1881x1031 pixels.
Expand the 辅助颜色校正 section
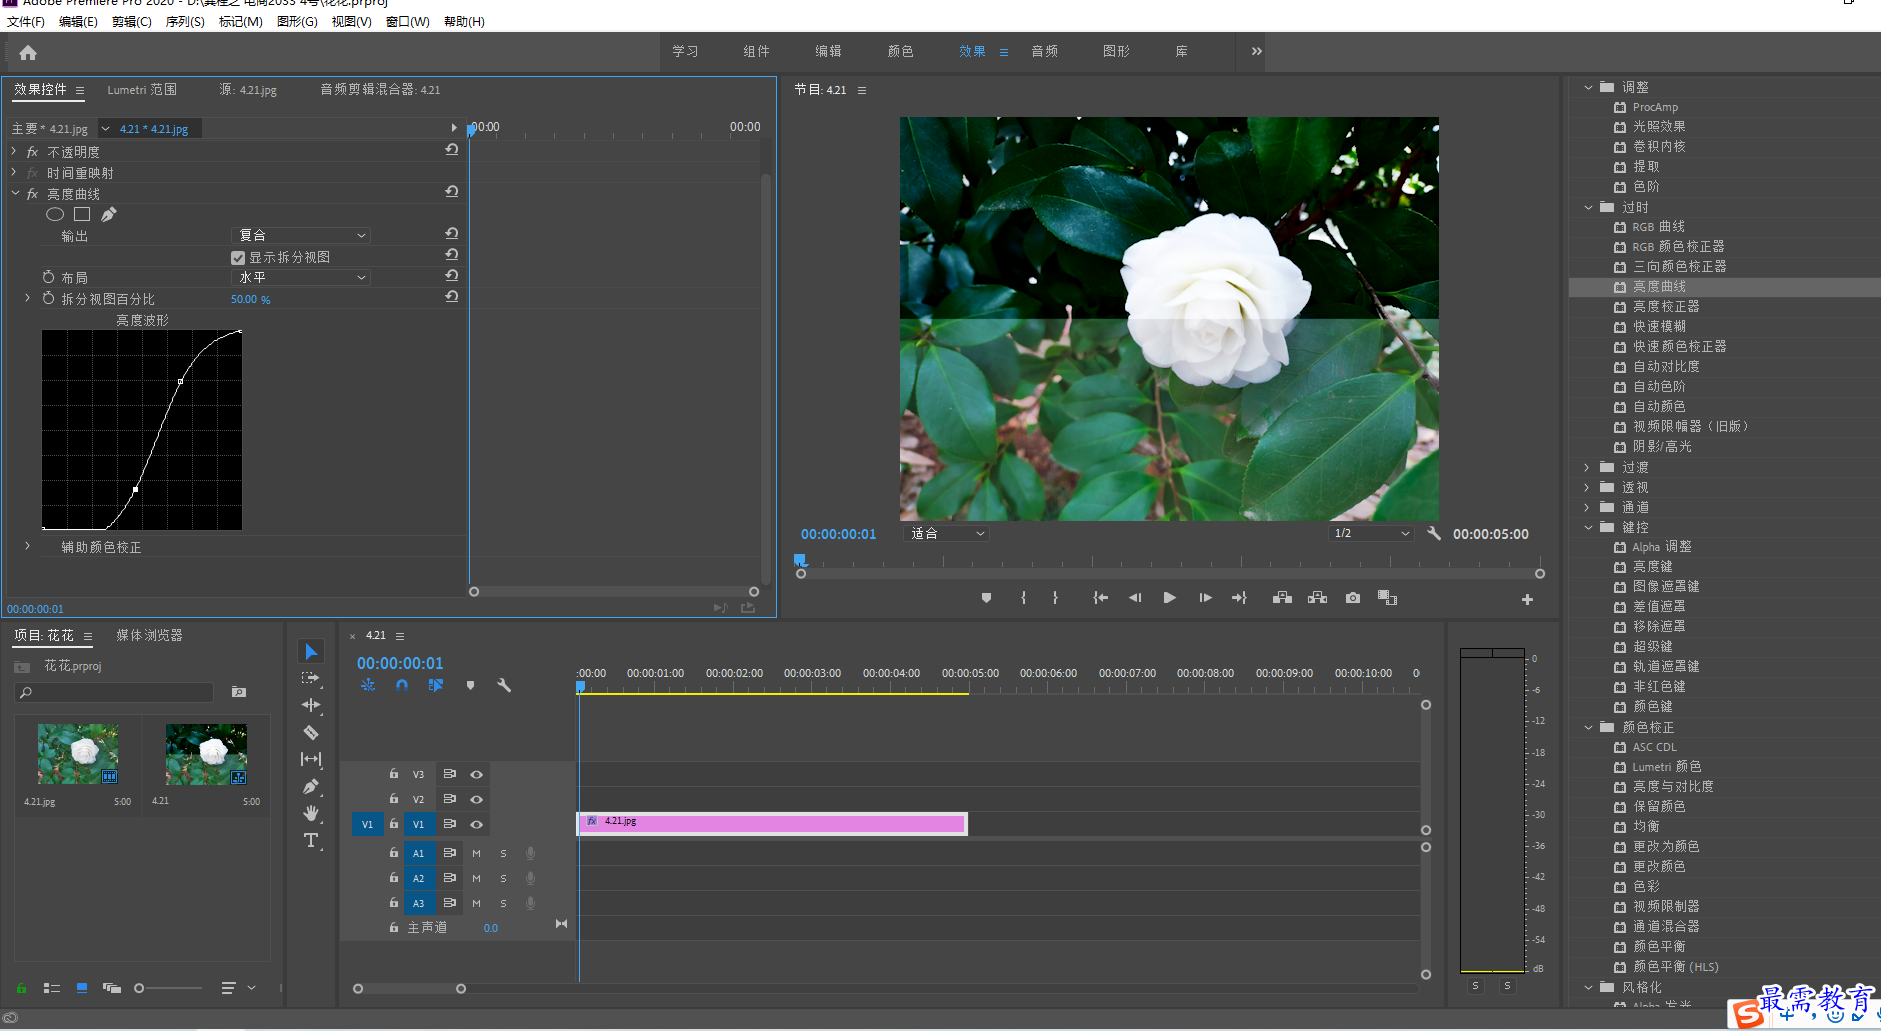pos(27,546)
